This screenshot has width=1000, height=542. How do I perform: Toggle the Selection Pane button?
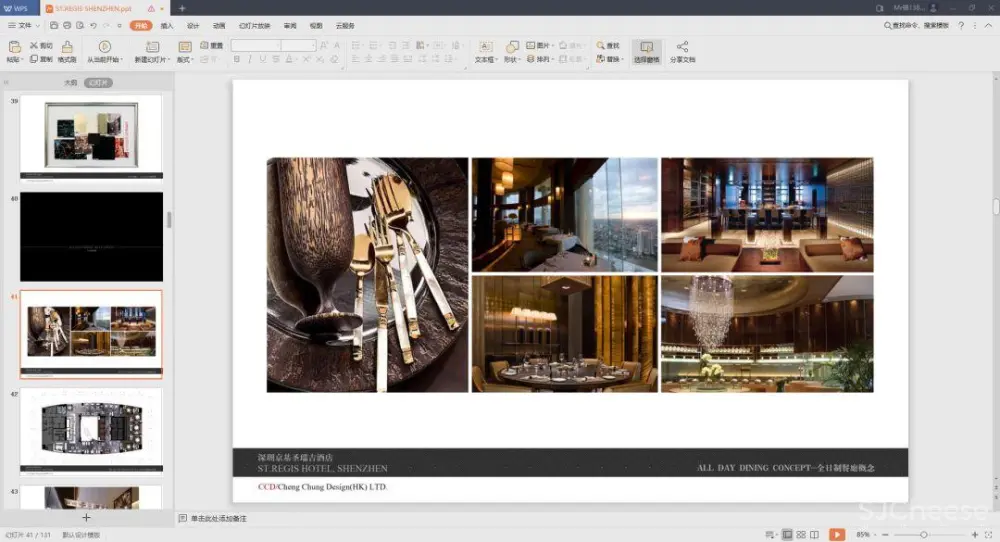646,47
